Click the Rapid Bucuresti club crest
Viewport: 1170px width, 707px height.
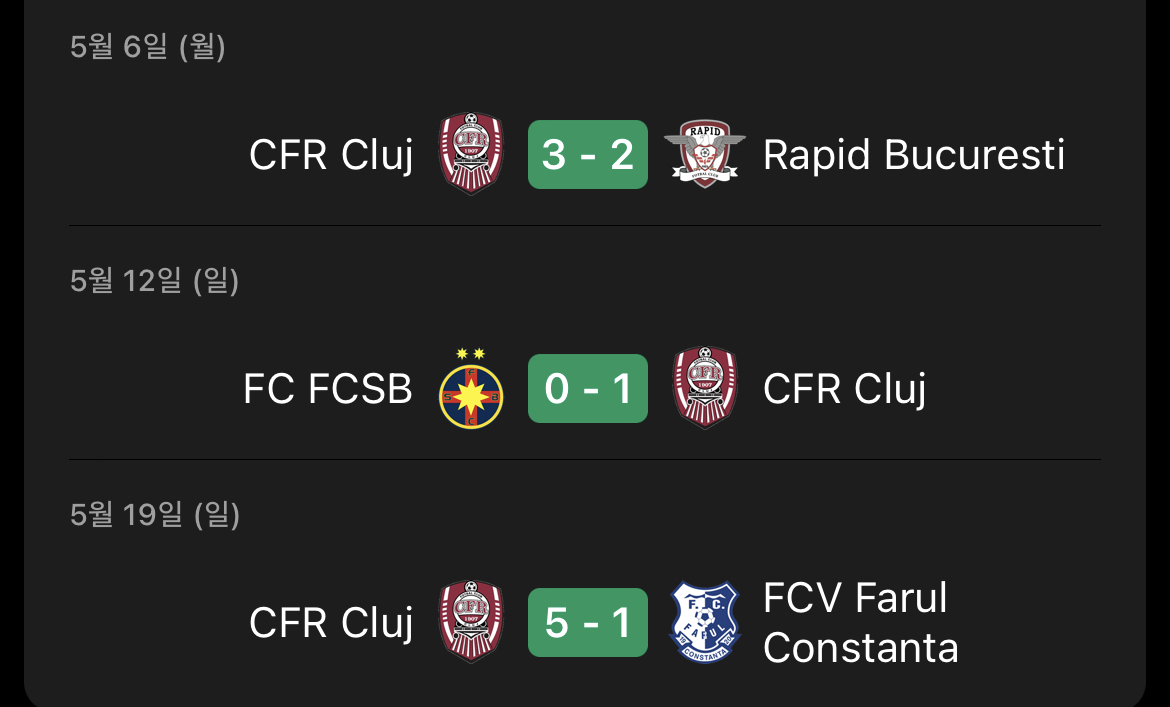click(704, 154)
